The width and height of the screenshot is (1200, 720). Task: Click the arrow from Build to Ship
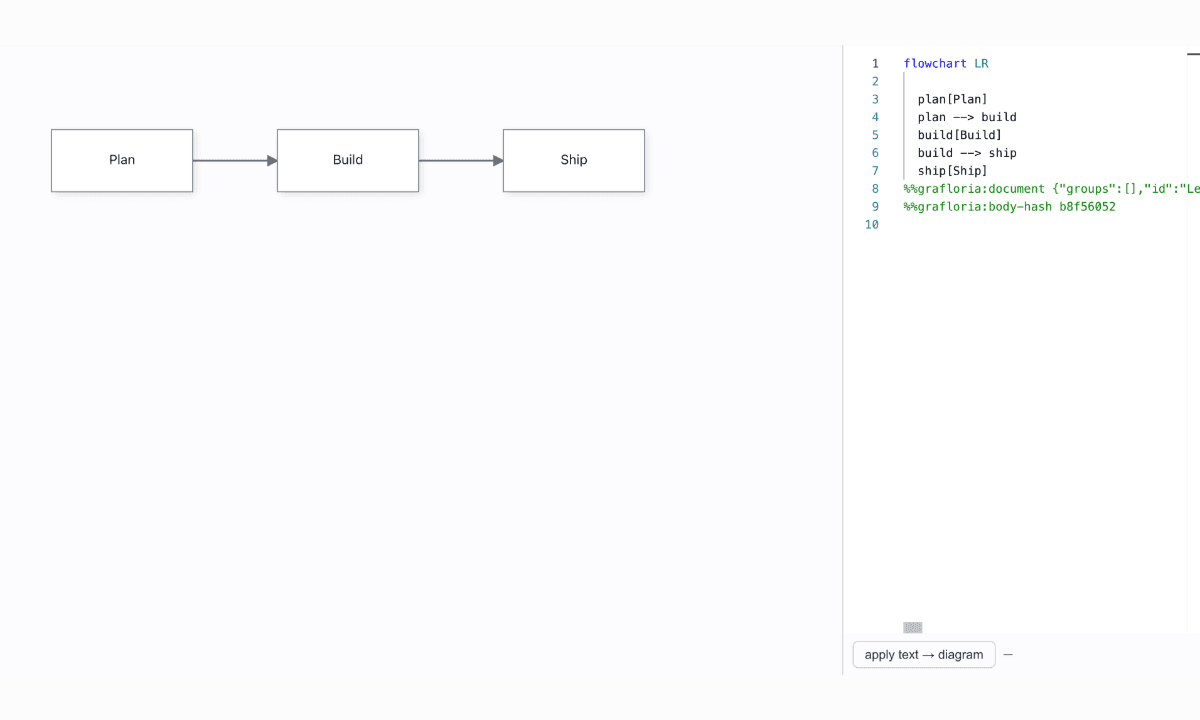click(x=461, y=160)
